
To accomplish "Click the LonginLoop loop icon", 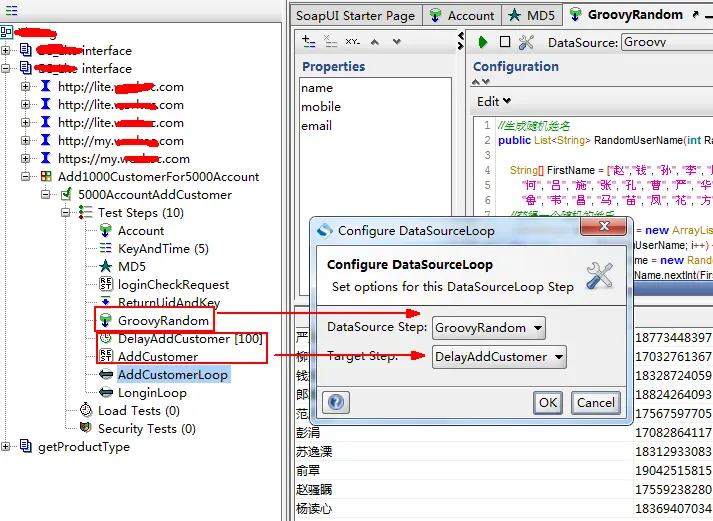I will 106,392.
